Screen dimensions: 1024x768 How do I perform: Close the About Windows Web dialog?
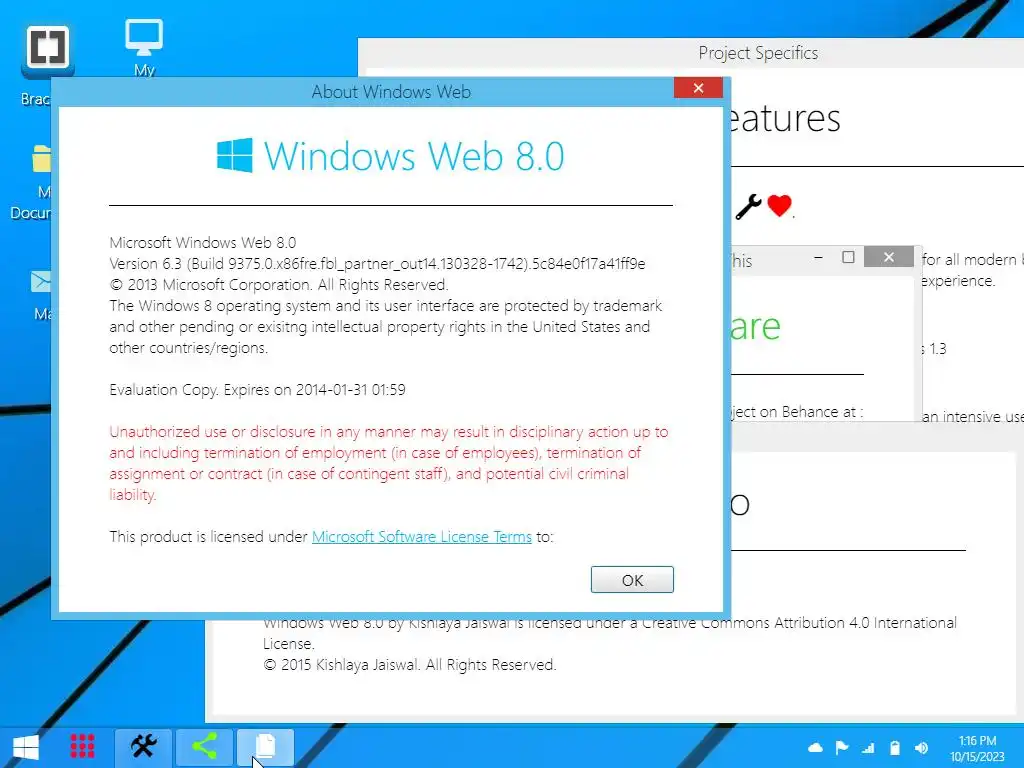[698, 88]
